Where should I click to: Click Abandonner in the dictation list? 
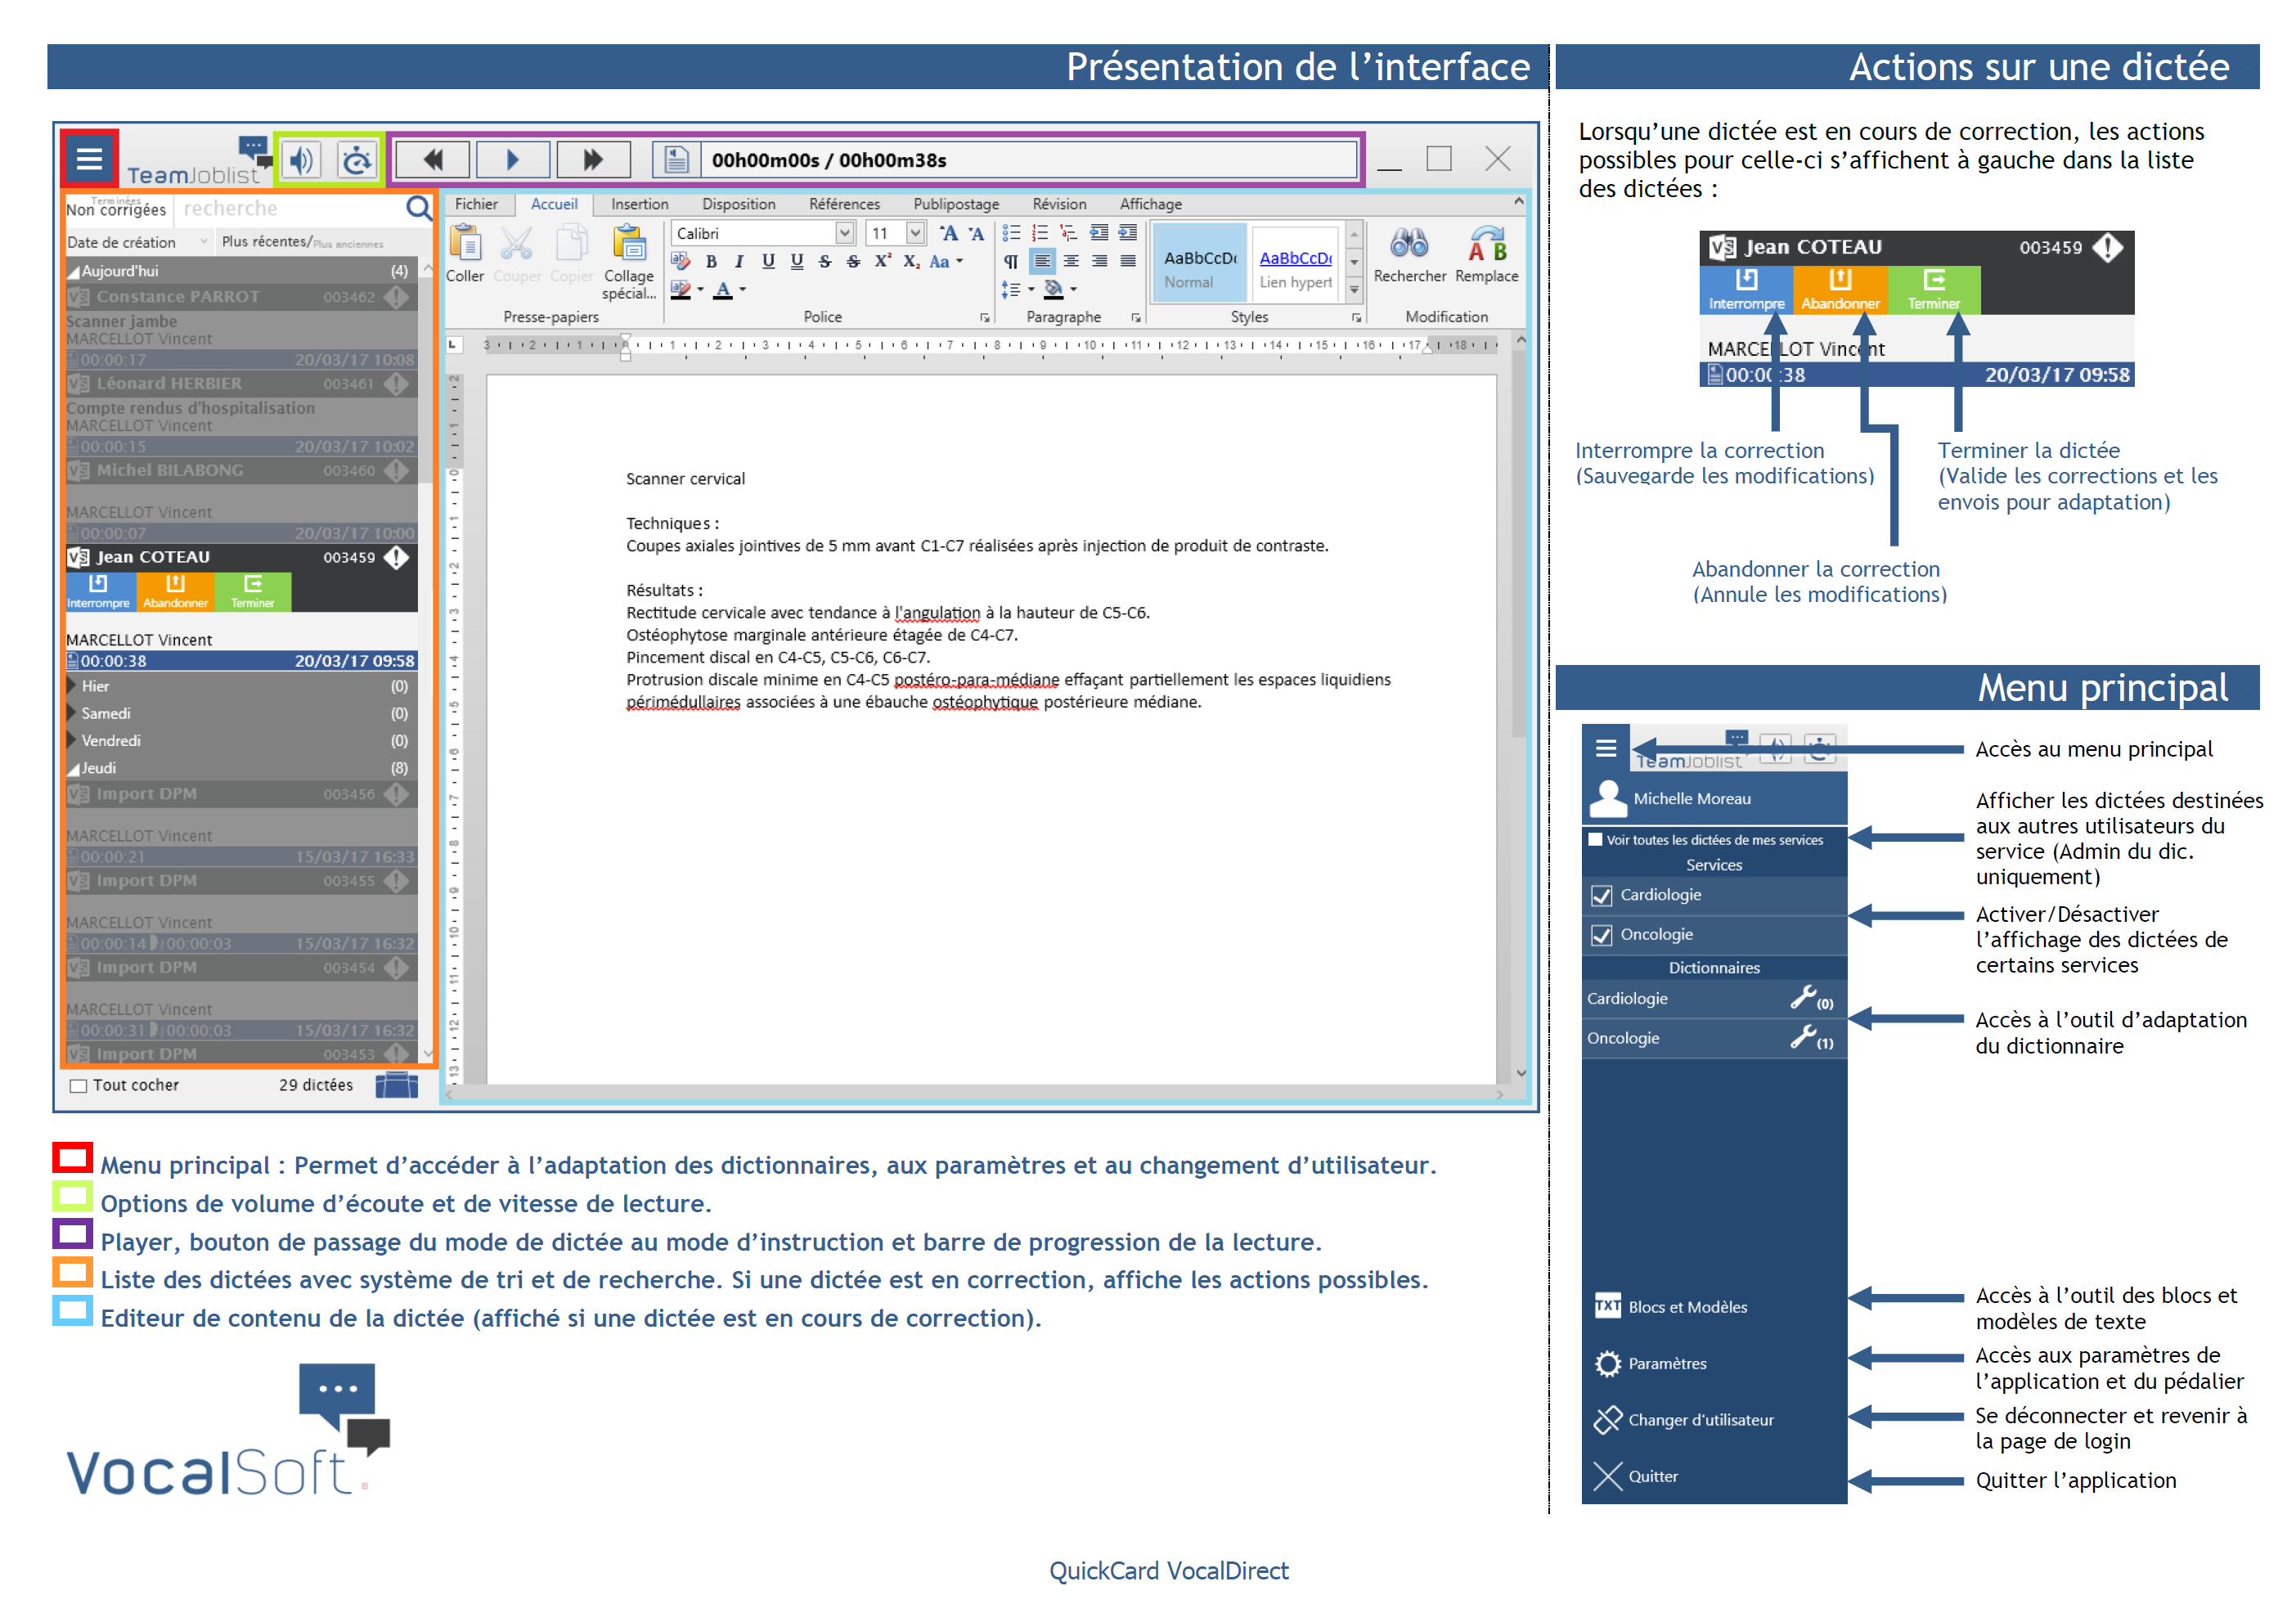pos(175,591)
